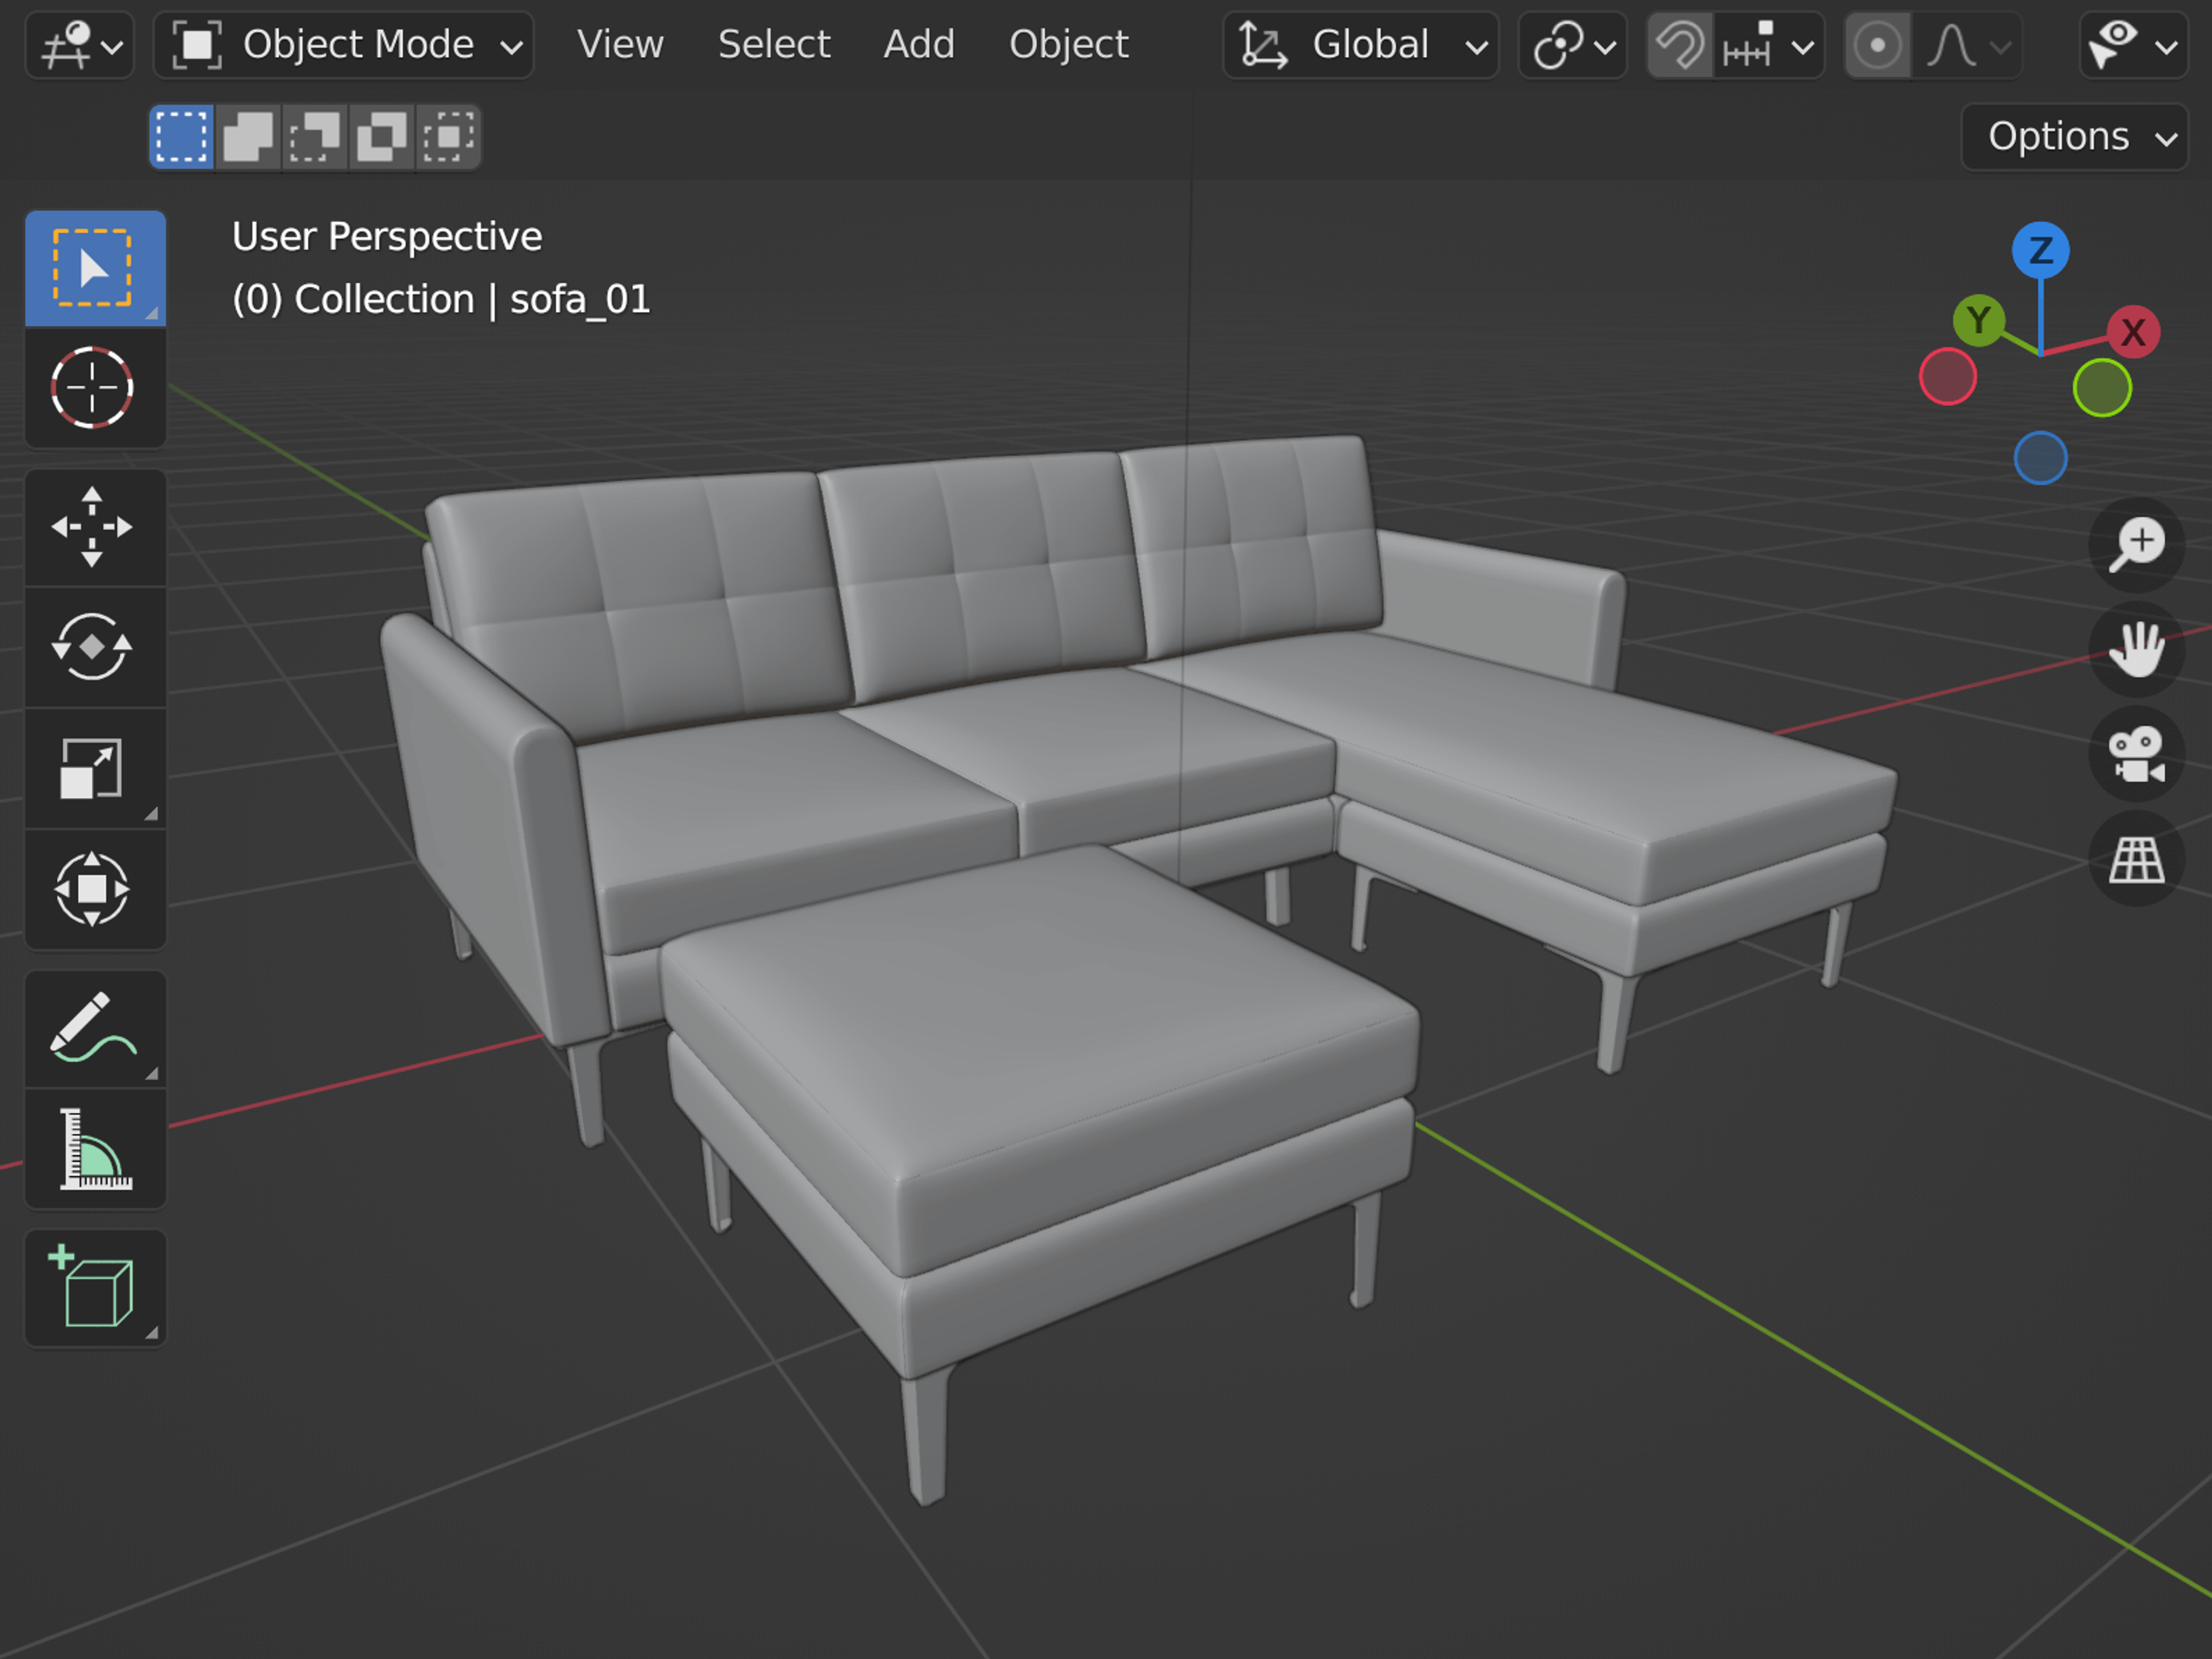
Task: Select the Annotate pencil tool
Action: click(x=92, y=1027)
